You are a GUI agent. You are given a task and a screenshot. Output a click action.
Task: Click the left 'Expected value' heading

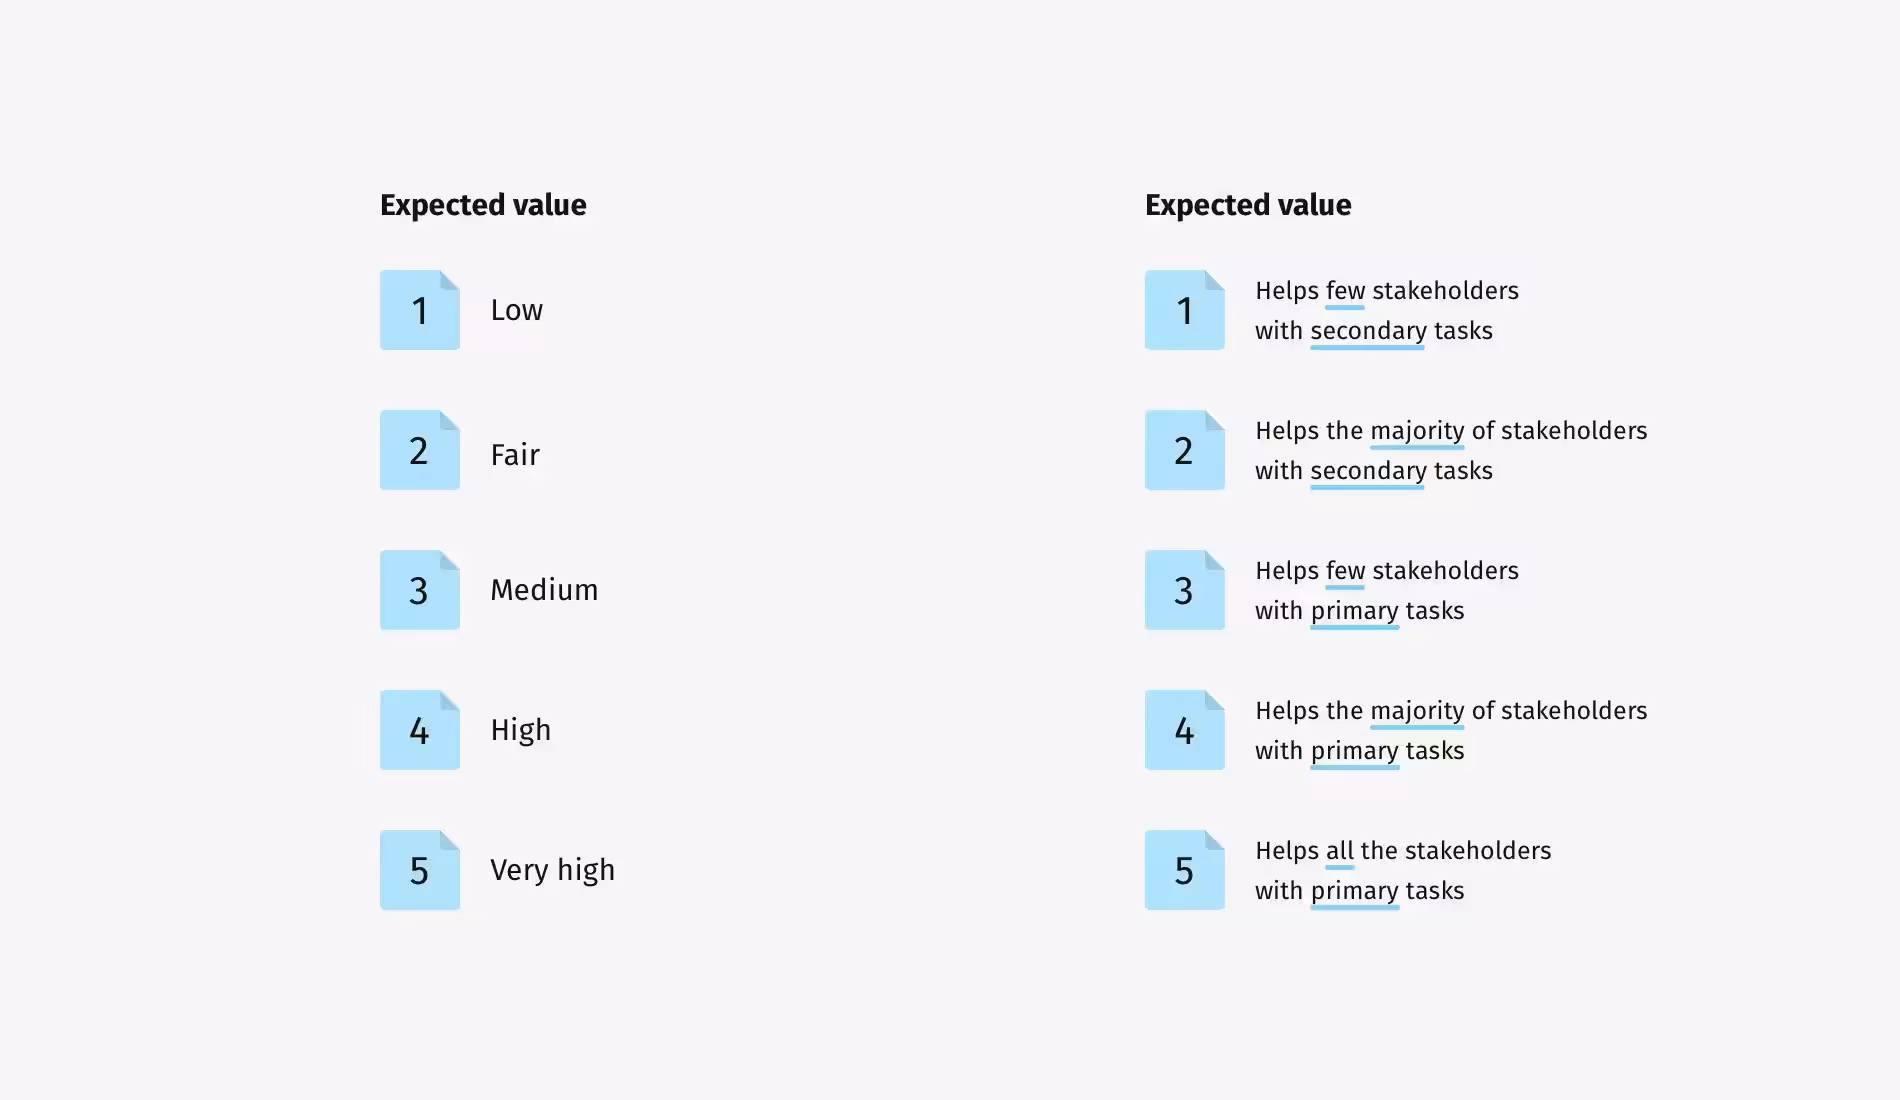pyautogui.click(x=483, y=205)
